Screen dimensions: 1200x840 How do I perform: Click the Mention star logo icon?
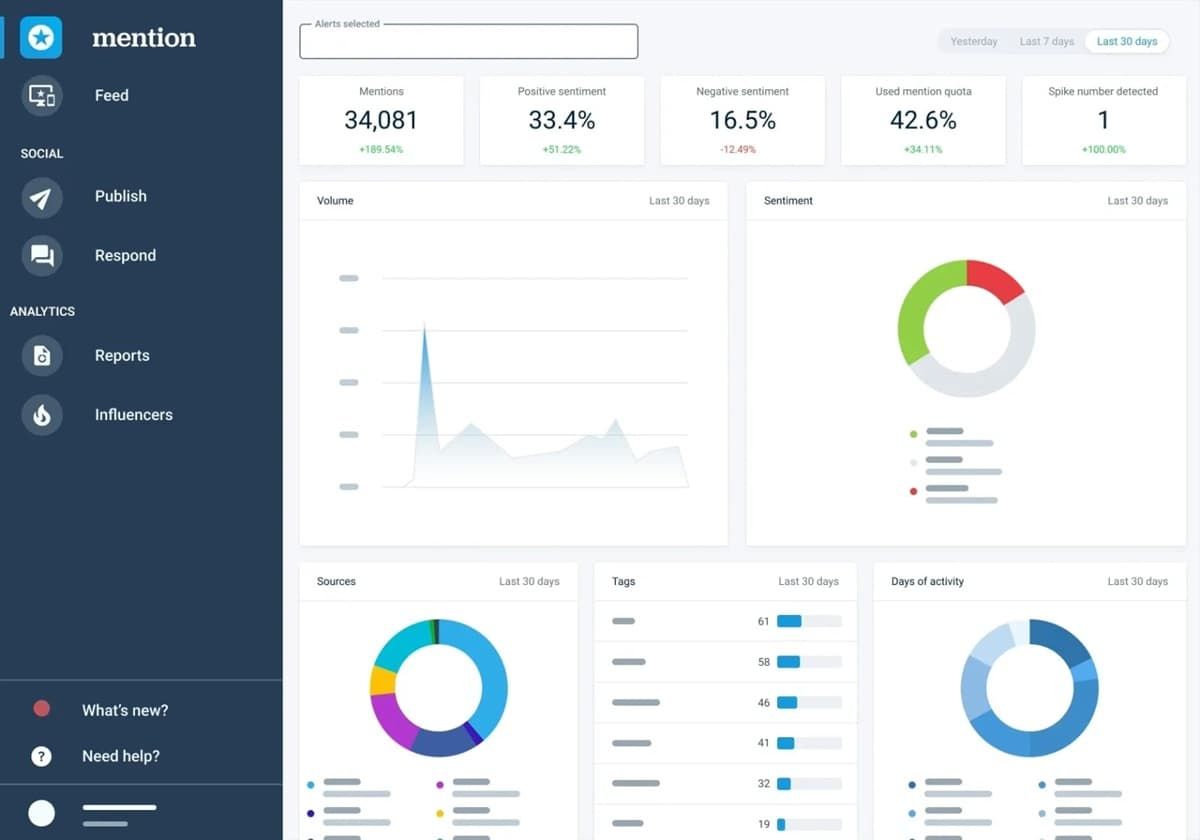coord(41,38)
